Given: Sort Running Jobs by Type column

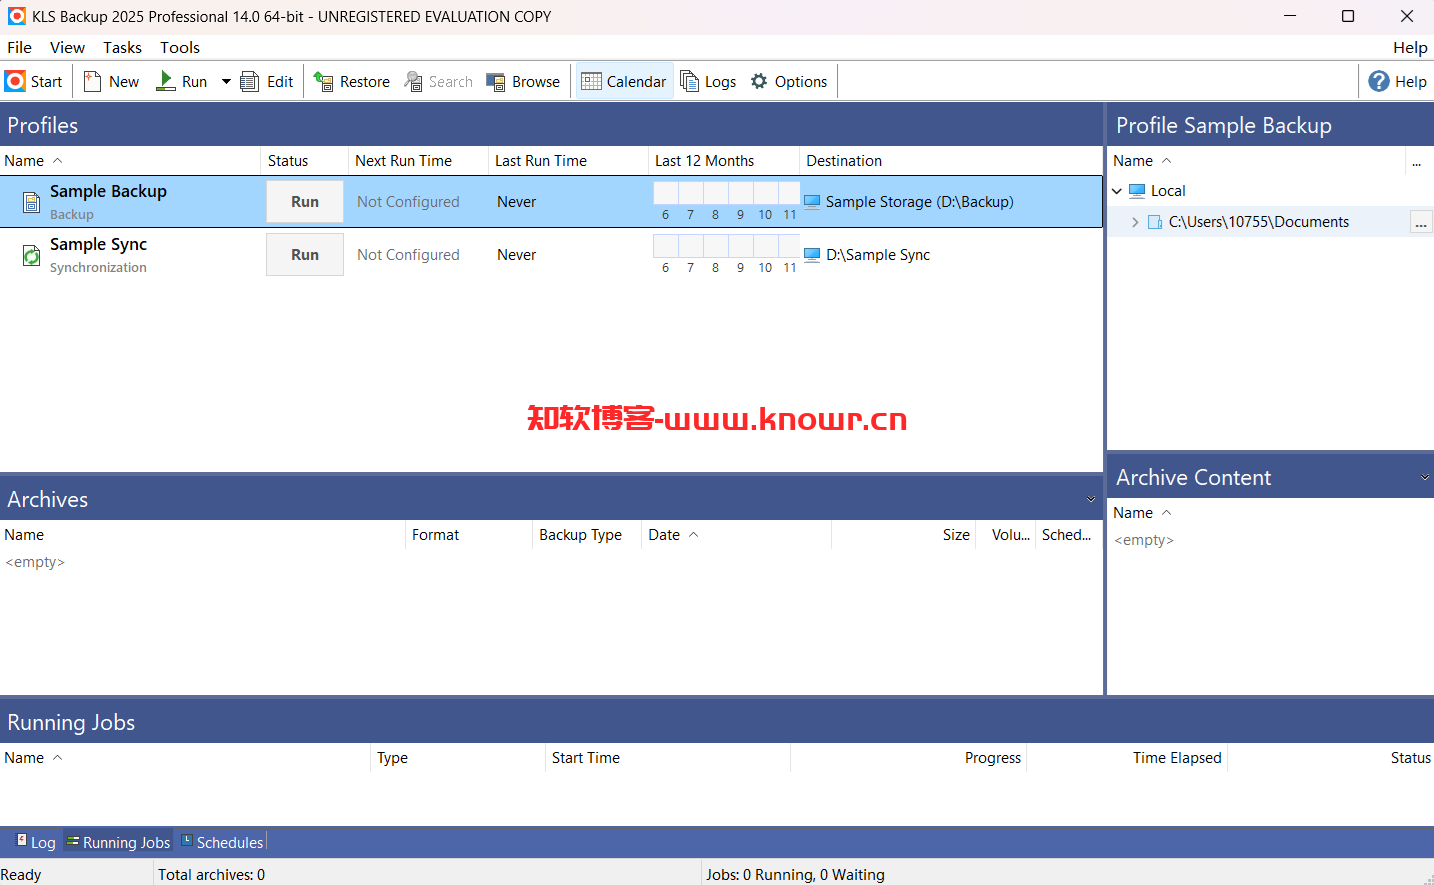Looking at the screenshot, I should pyautogui.click(x=457, y=758).
